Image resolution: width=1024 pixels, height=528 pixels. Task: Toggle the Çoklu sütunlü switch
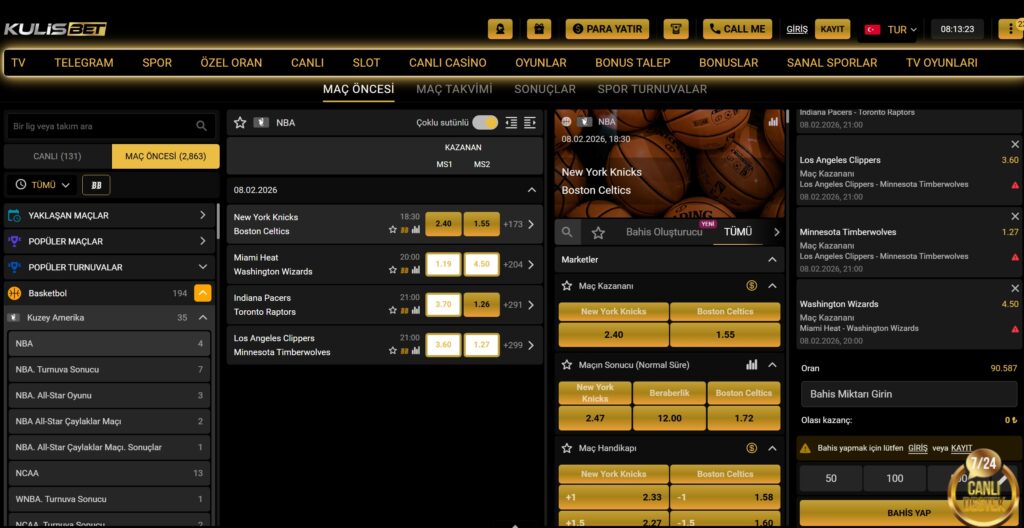click(x=485, y=123)
